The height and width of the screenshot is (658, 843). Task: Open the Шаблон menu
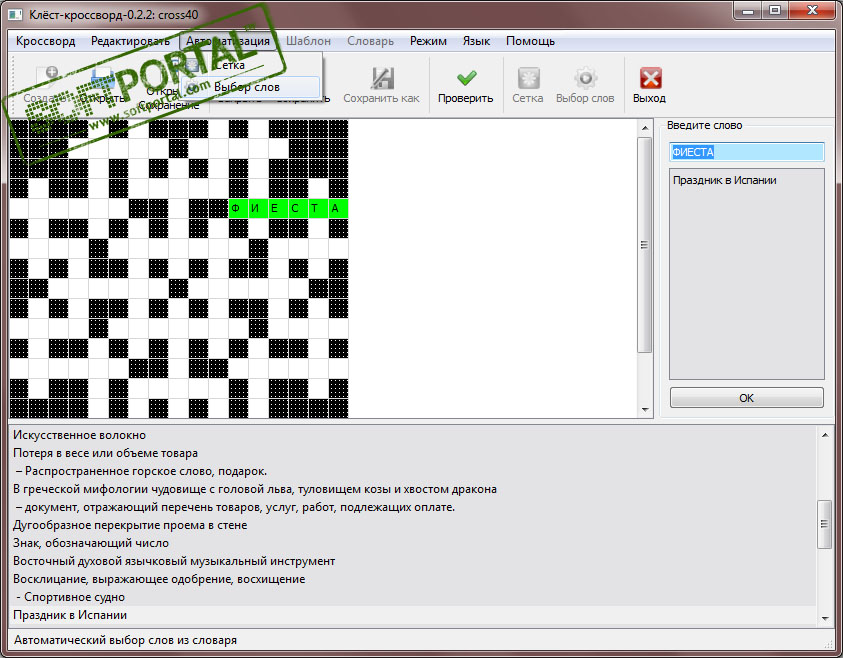[308, 41]
